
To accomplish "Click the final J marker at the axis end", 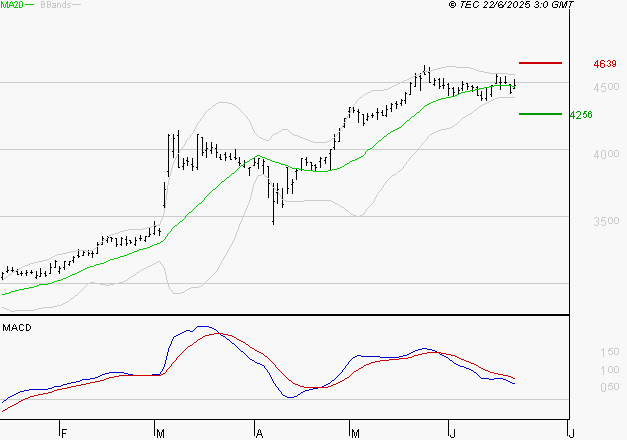I will [572, 433].
